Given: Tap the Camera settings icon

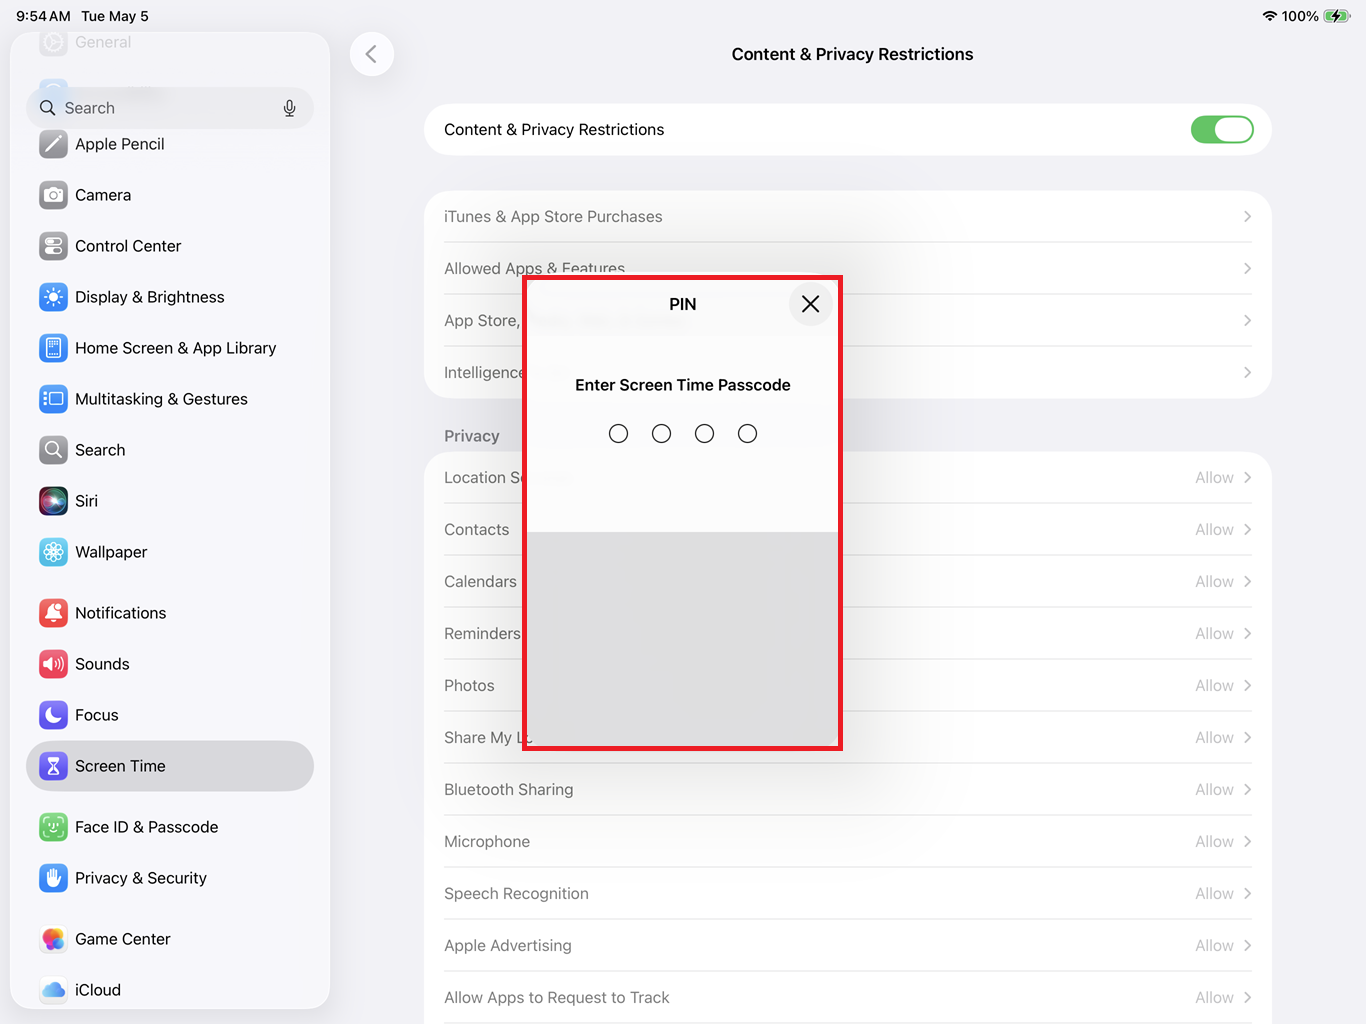Looking at the screenshot, I should click(53, 195).
